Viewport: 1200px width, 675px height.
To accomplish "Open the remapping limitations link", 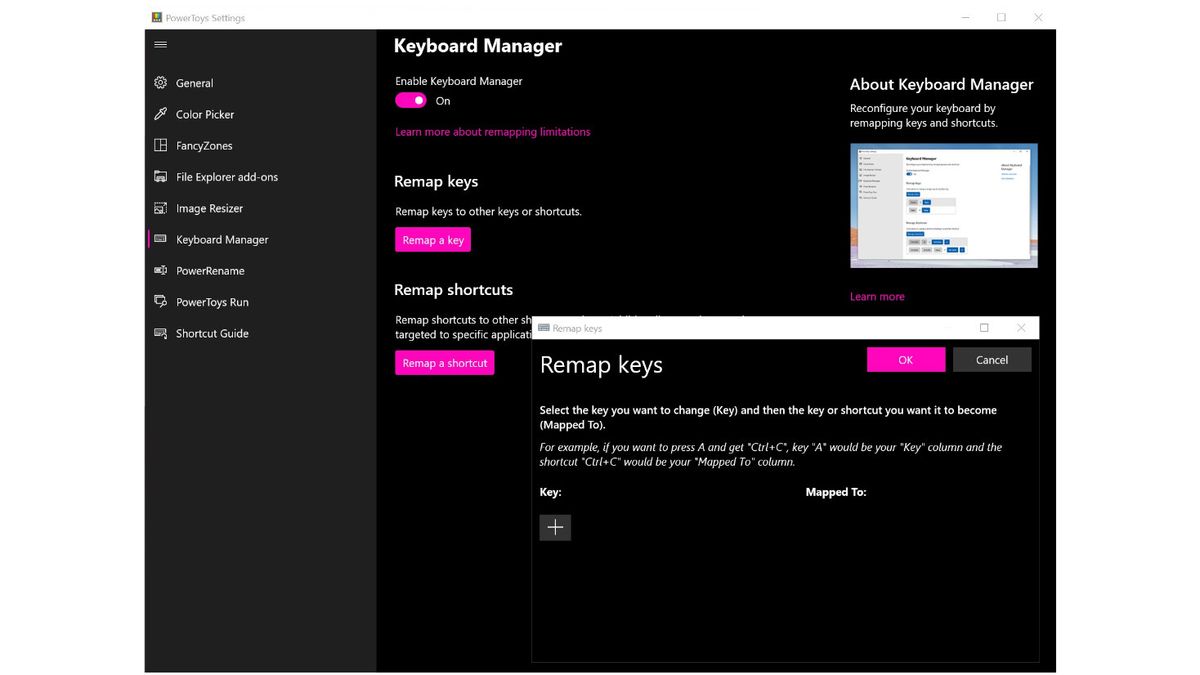I will coord(492,131).
